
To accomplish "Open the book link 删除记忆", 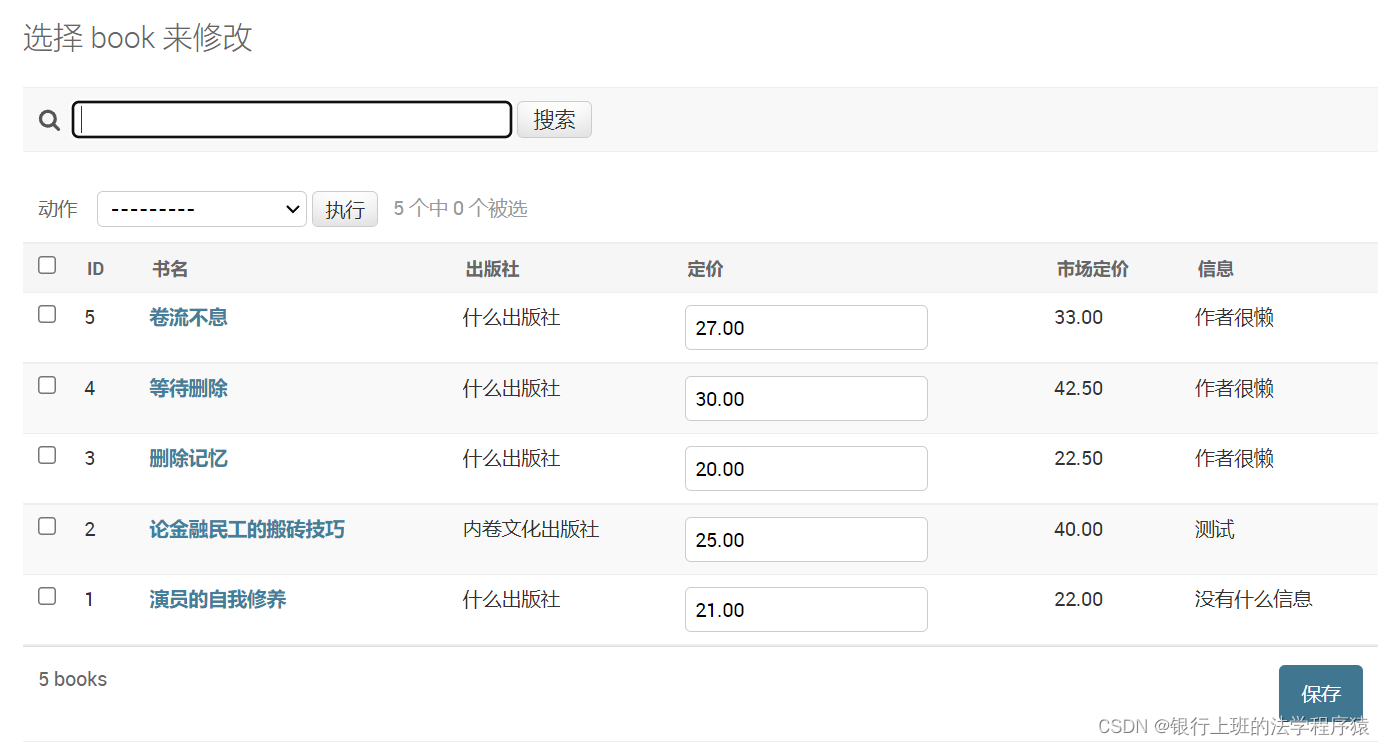I will [x=189, y=459].
